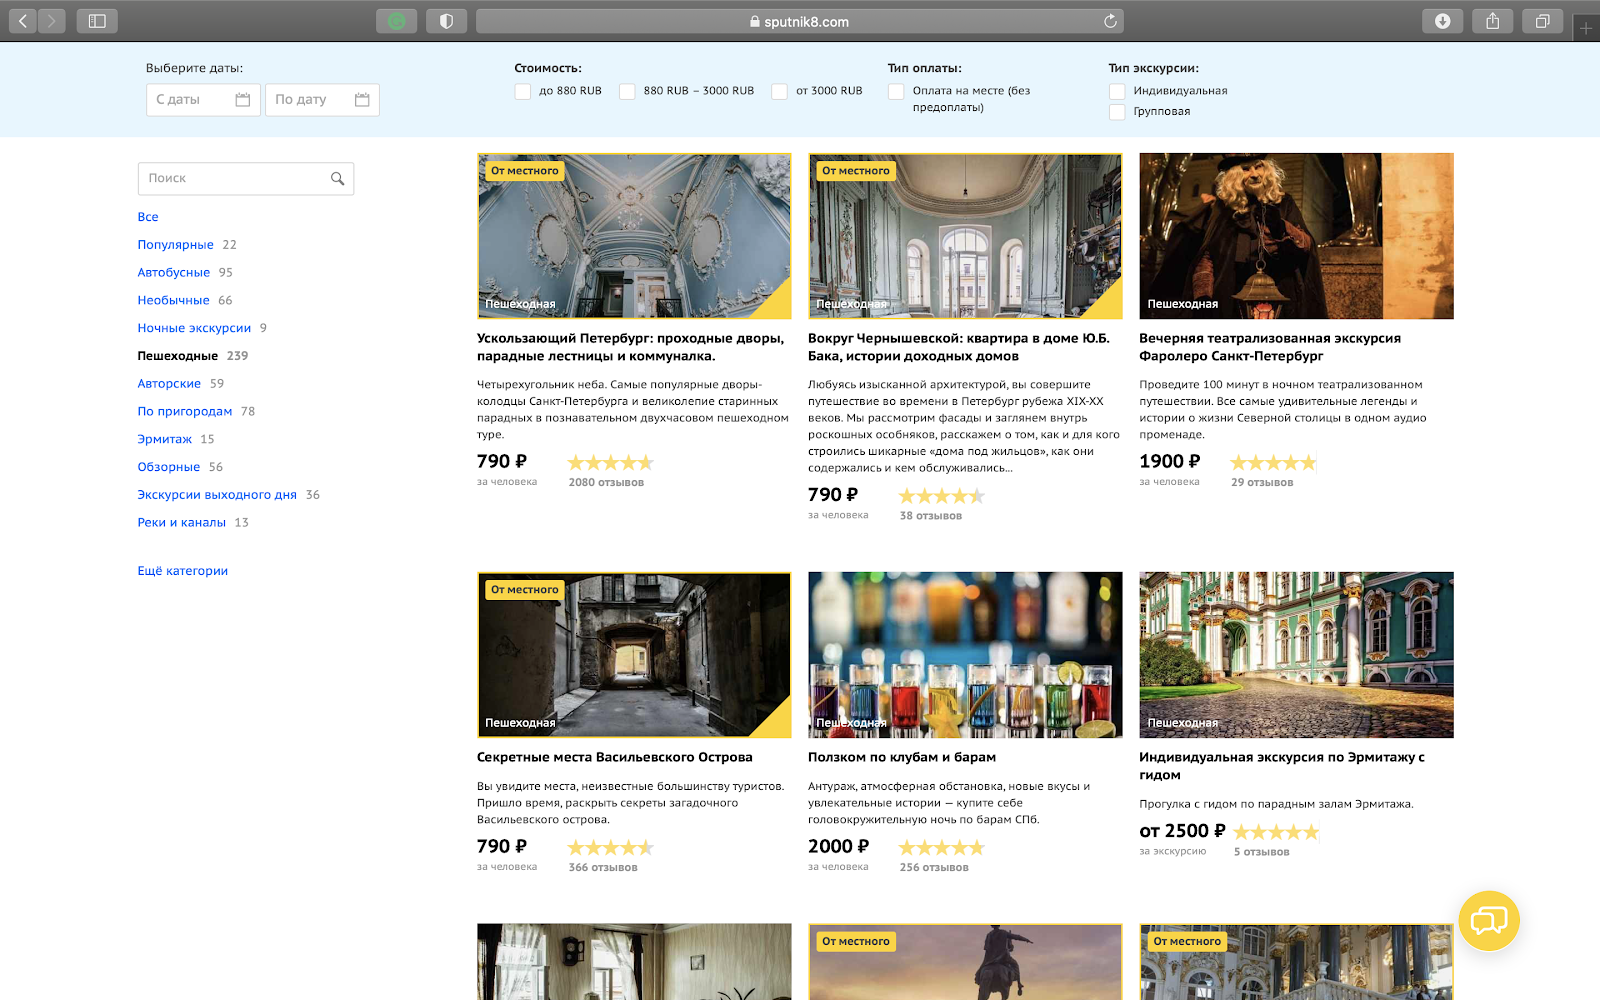Click the '5 отзывов' review count
Screen dimensions: 1600x1000
tap(1261, 852)
